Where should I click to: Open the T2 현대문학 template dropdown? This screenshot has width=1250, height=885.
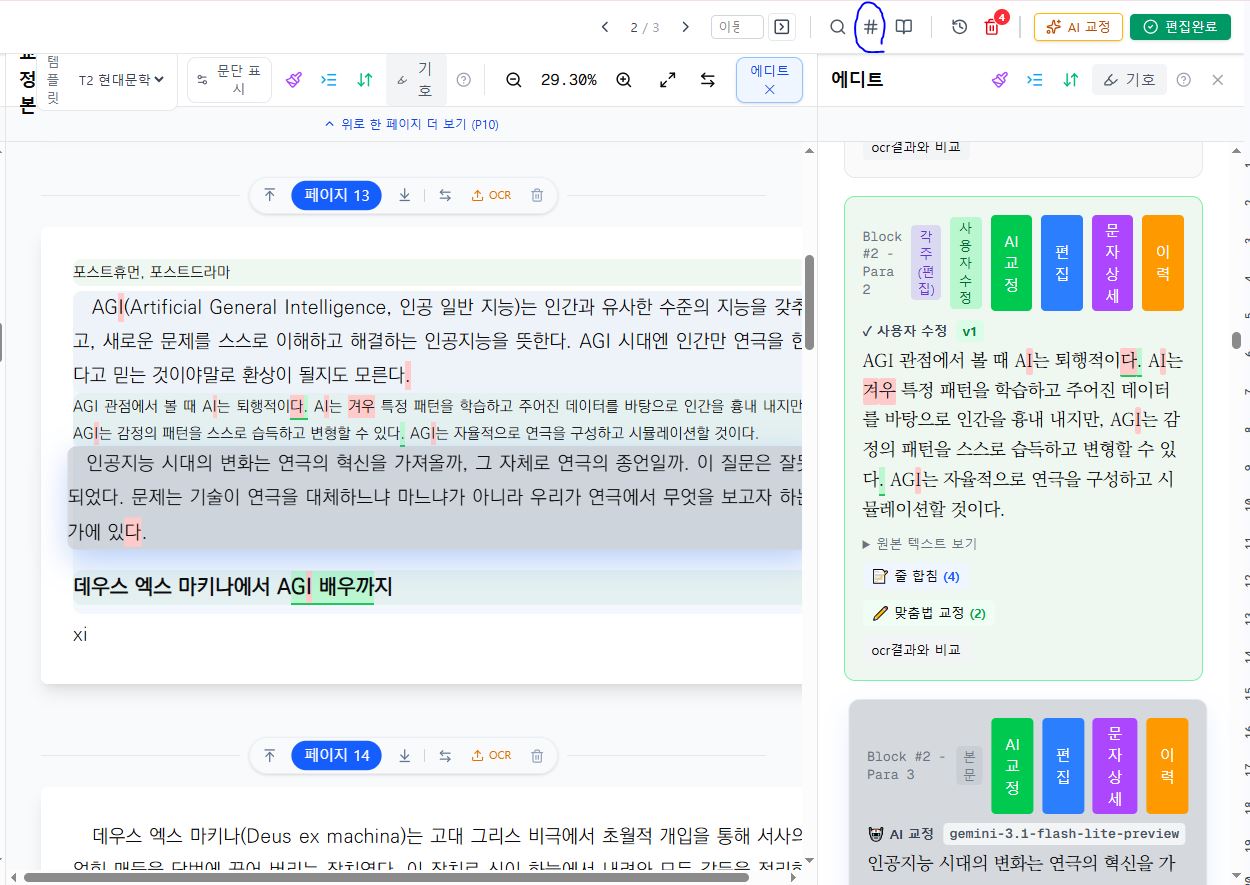pos(121,80)
